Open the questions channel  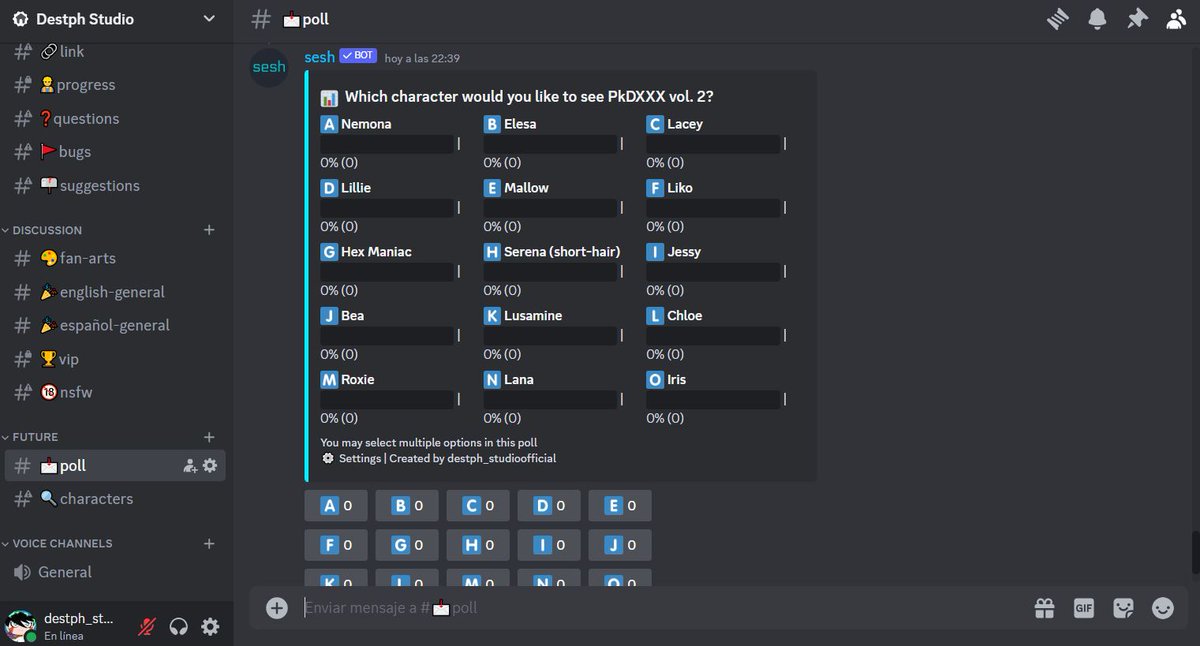tap(116, 118)
